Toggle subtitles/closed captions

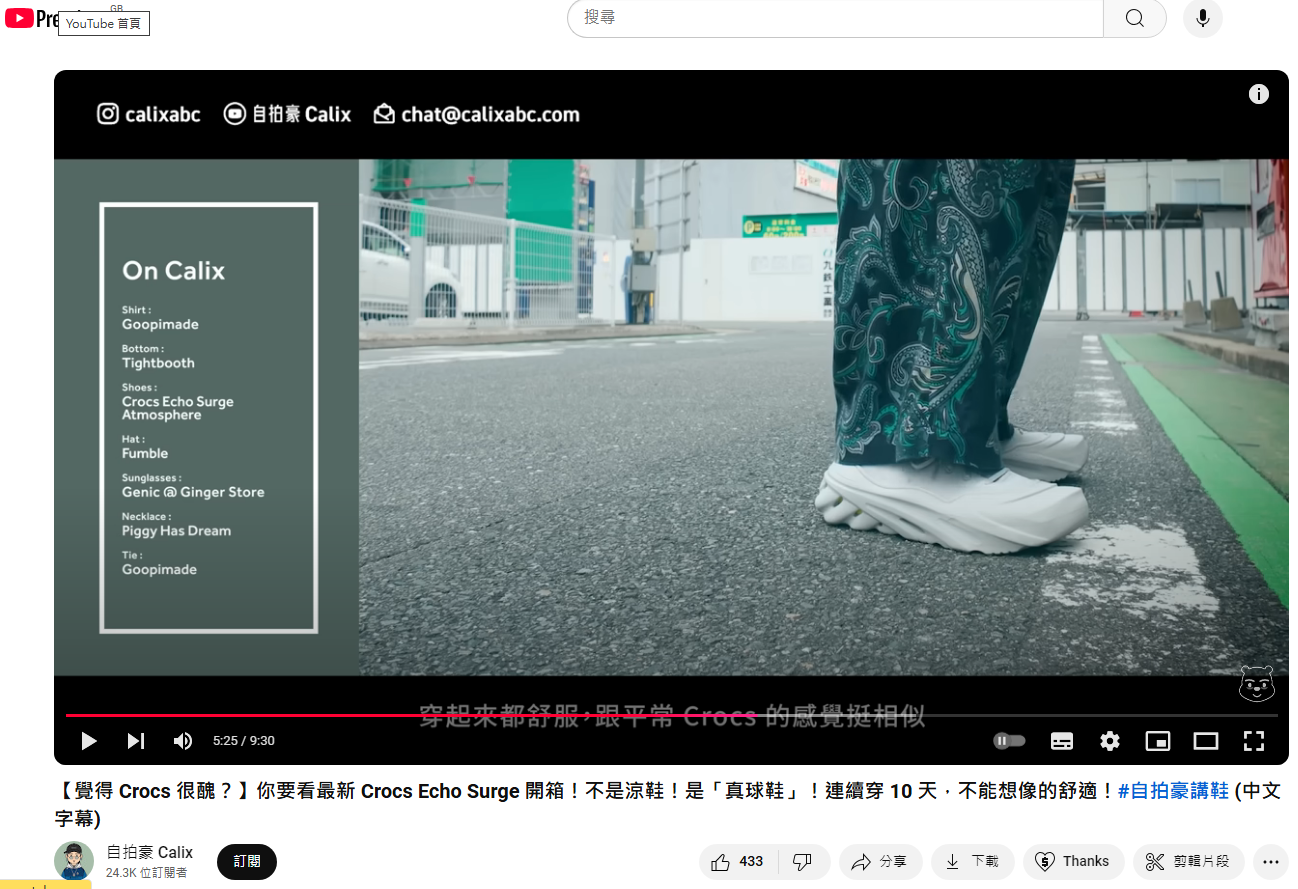[1062, 741]
